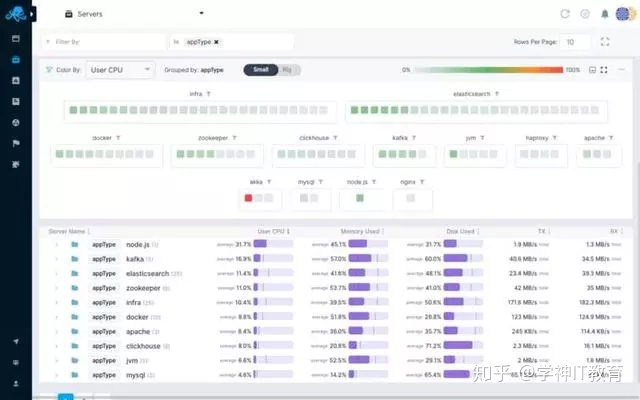The height and width of the screenshot is (400, 640).
Task: Expand the sidebar with the arrow tab
Action: click(x=33, y=14)
